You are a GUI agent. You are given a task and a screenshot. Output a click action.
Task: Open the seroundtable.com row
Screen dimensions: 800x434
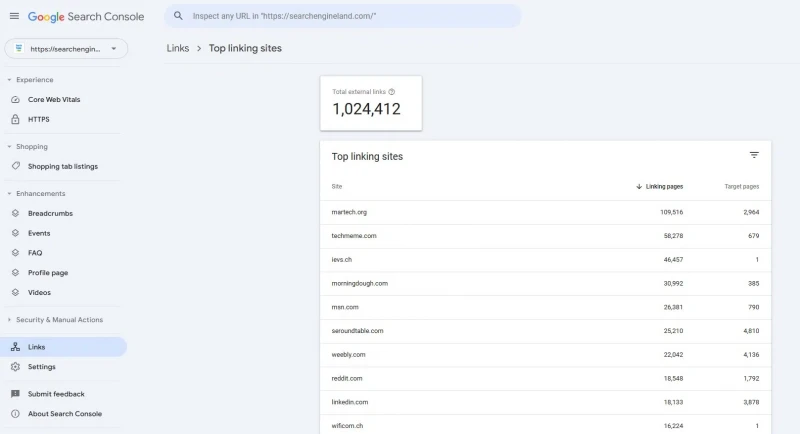coord(545,331)
